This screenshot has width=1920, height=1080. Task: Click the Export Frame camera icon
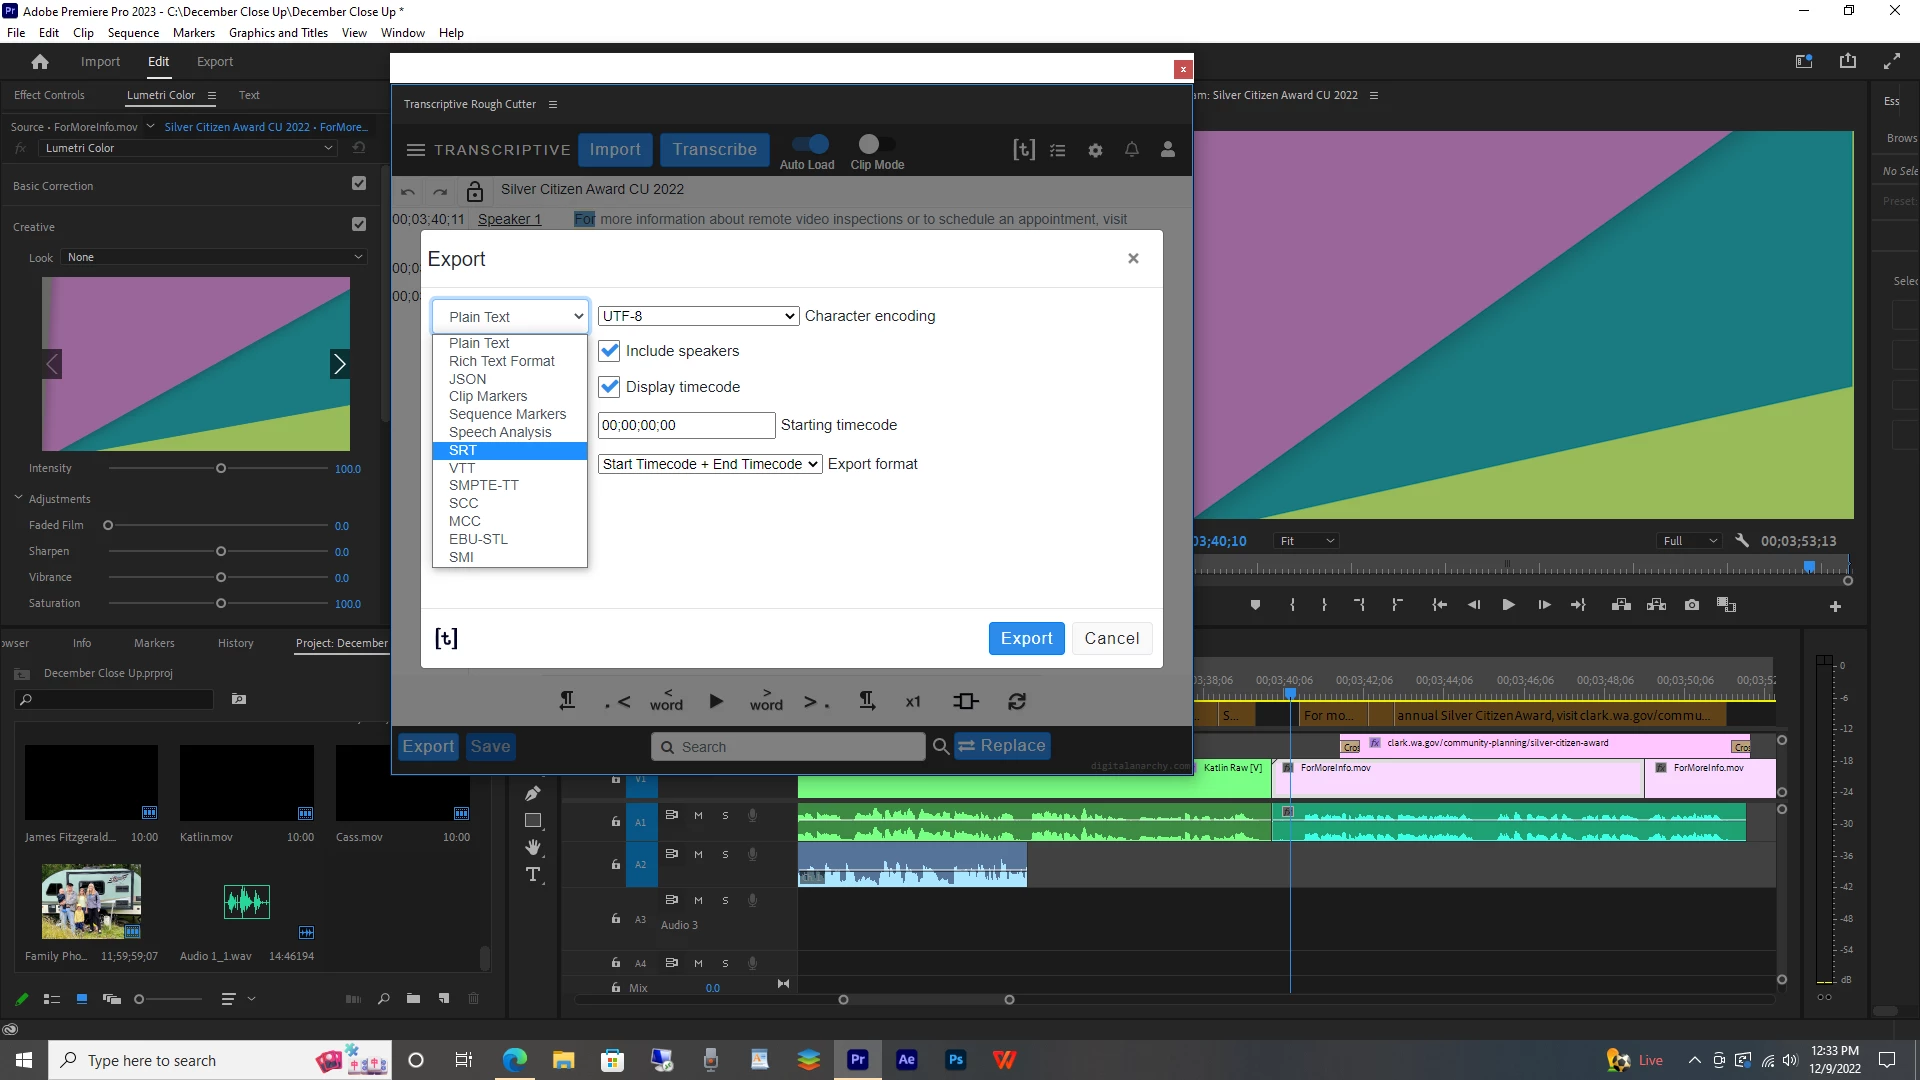pos(1691,605)
